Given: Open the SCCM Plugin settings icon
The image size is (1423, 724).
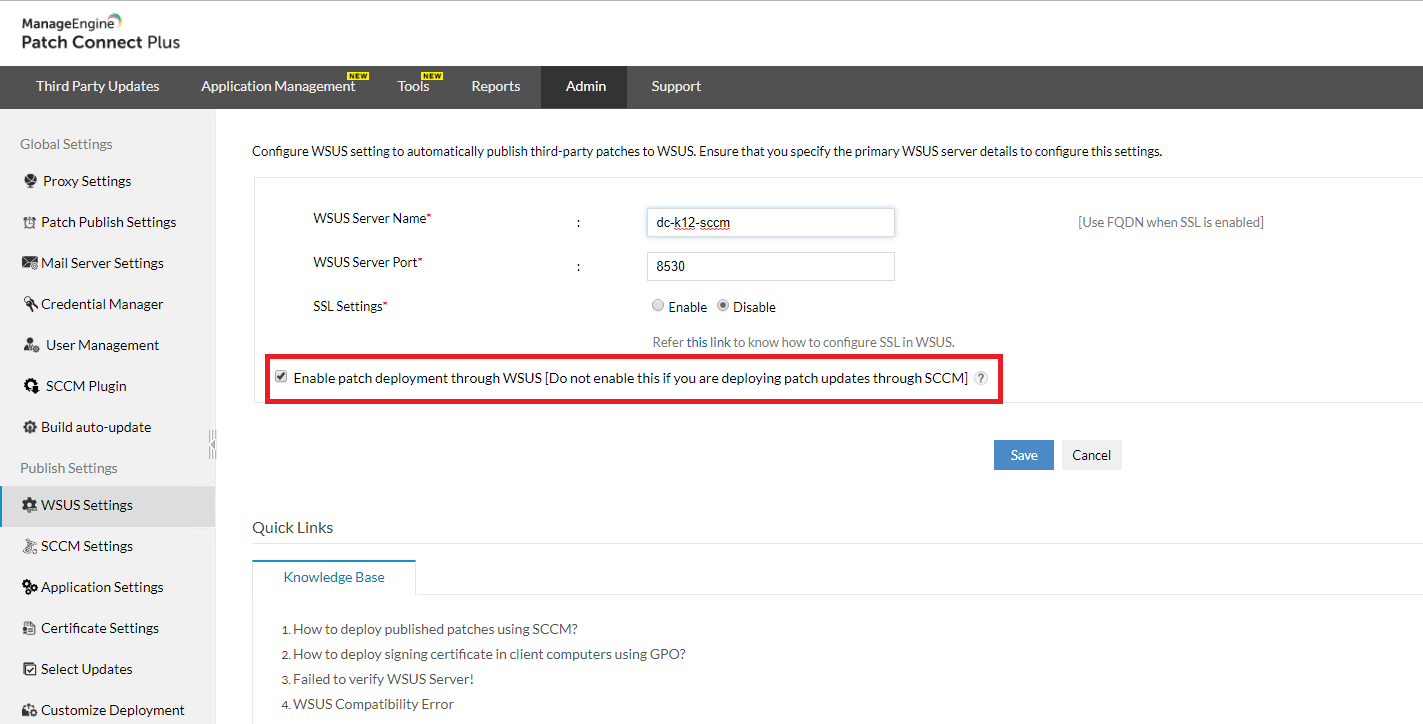Looking at the screenshot, I should 29,385.
